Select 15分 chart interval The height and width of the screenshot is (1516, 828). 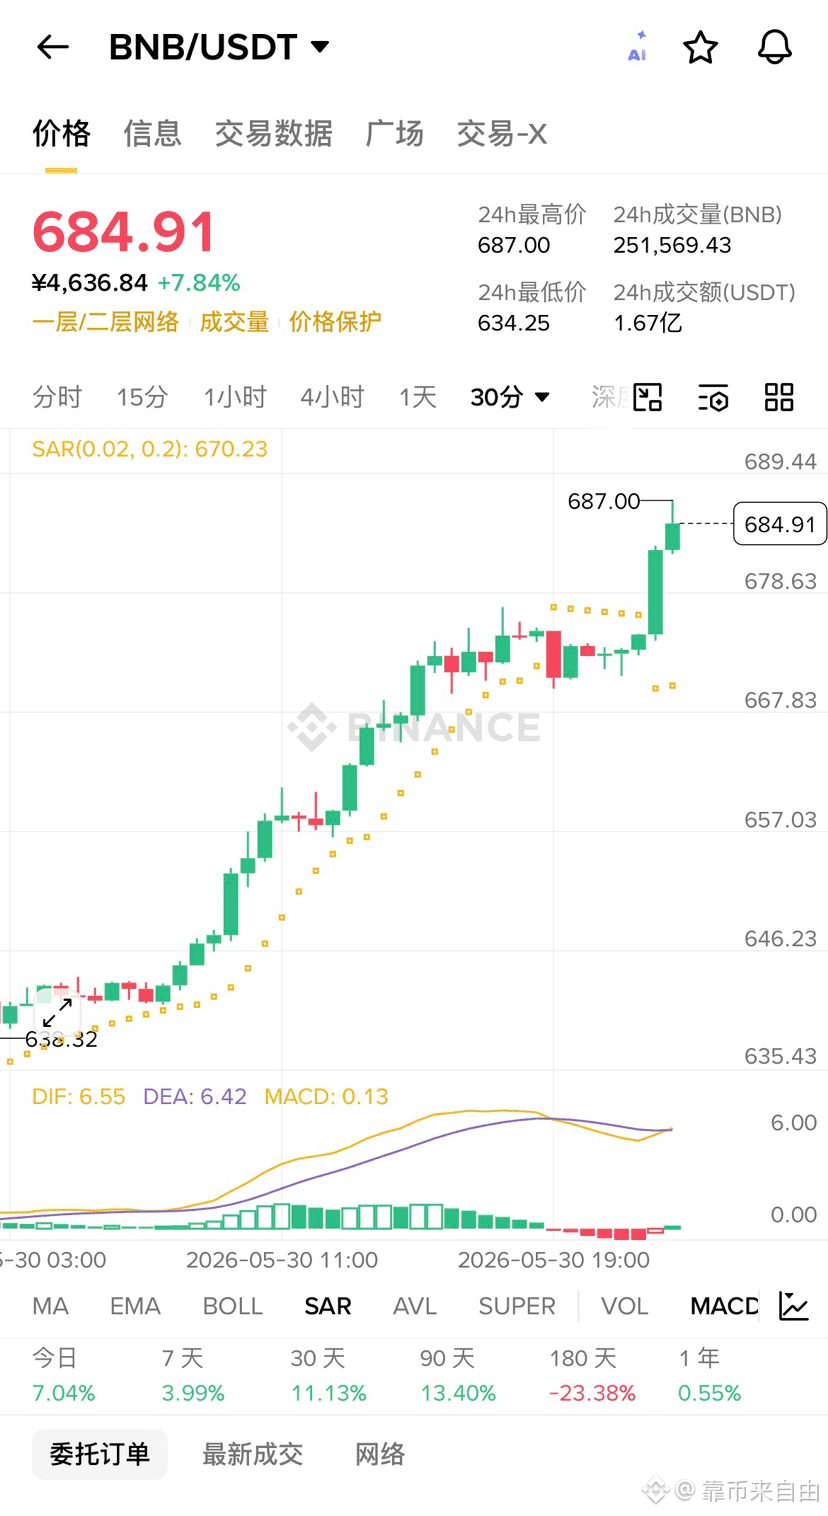(142, 397)
